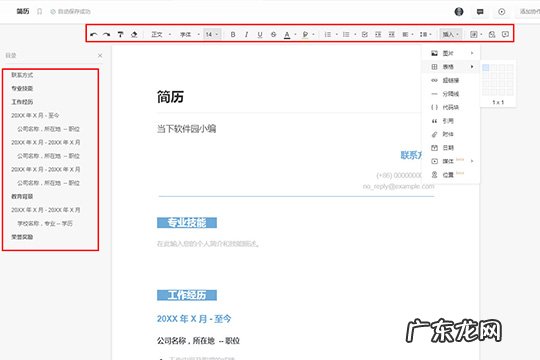Image resolution: width=540 pixels, height=360 pixels.
Task: Click the circular target icon in header
Action: (501, 12)
